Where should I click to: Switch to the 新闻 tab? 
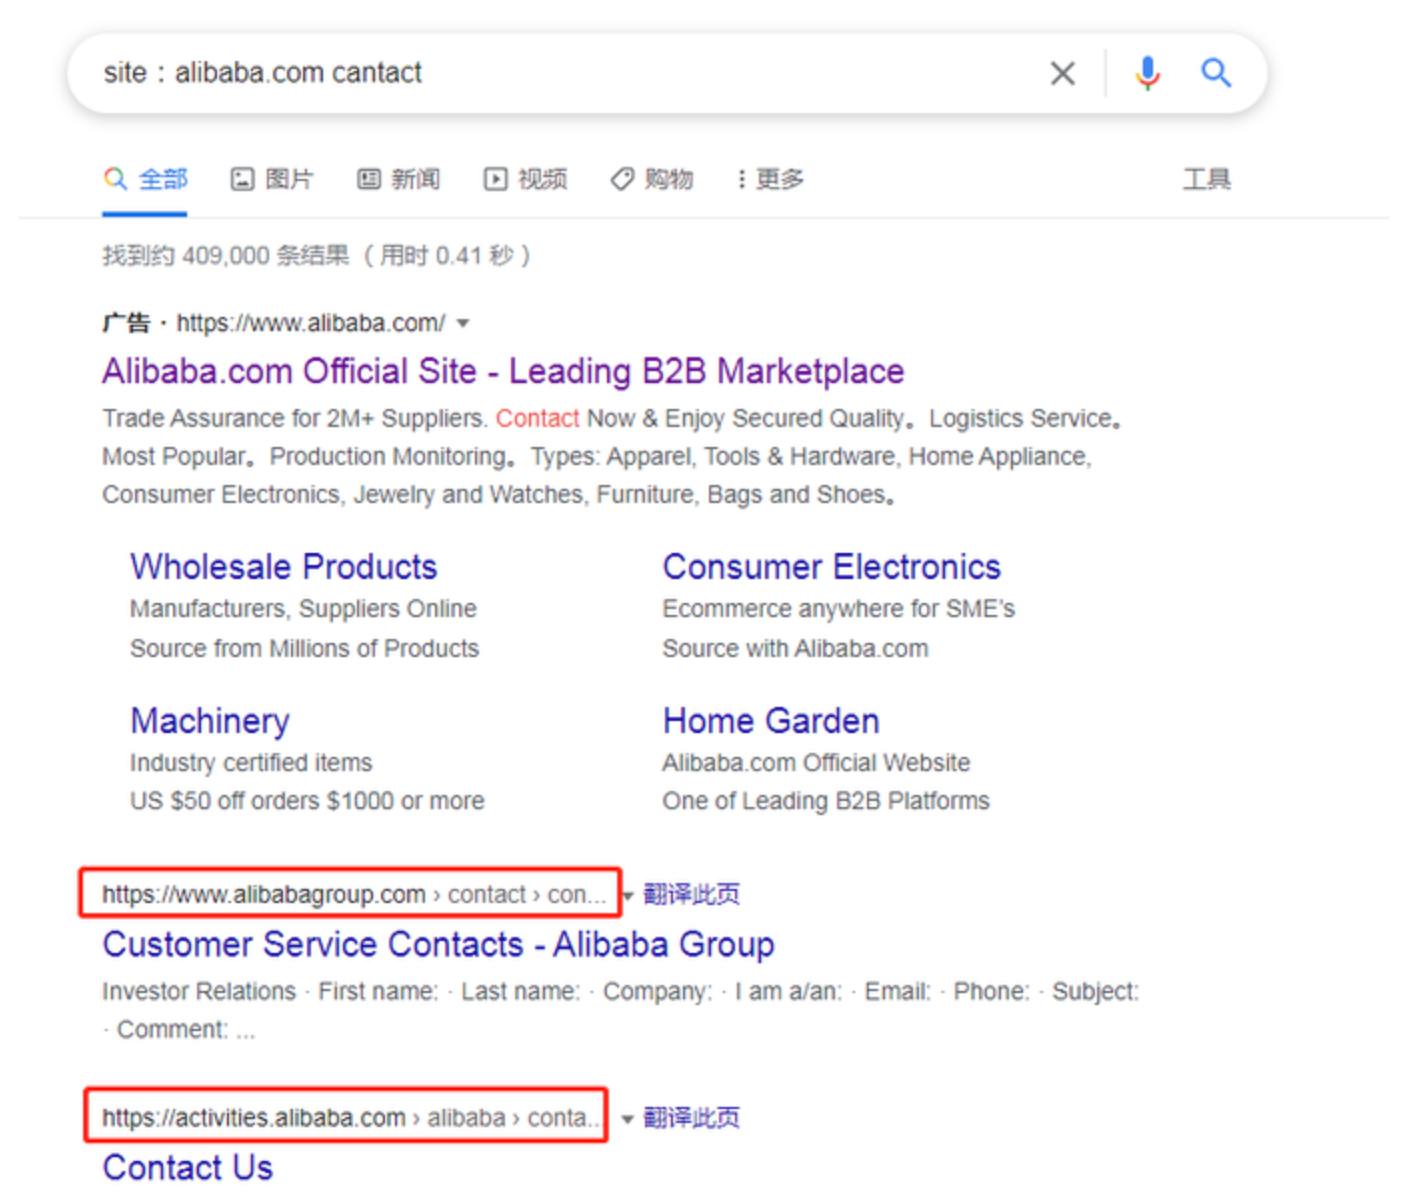click(399, 179)
